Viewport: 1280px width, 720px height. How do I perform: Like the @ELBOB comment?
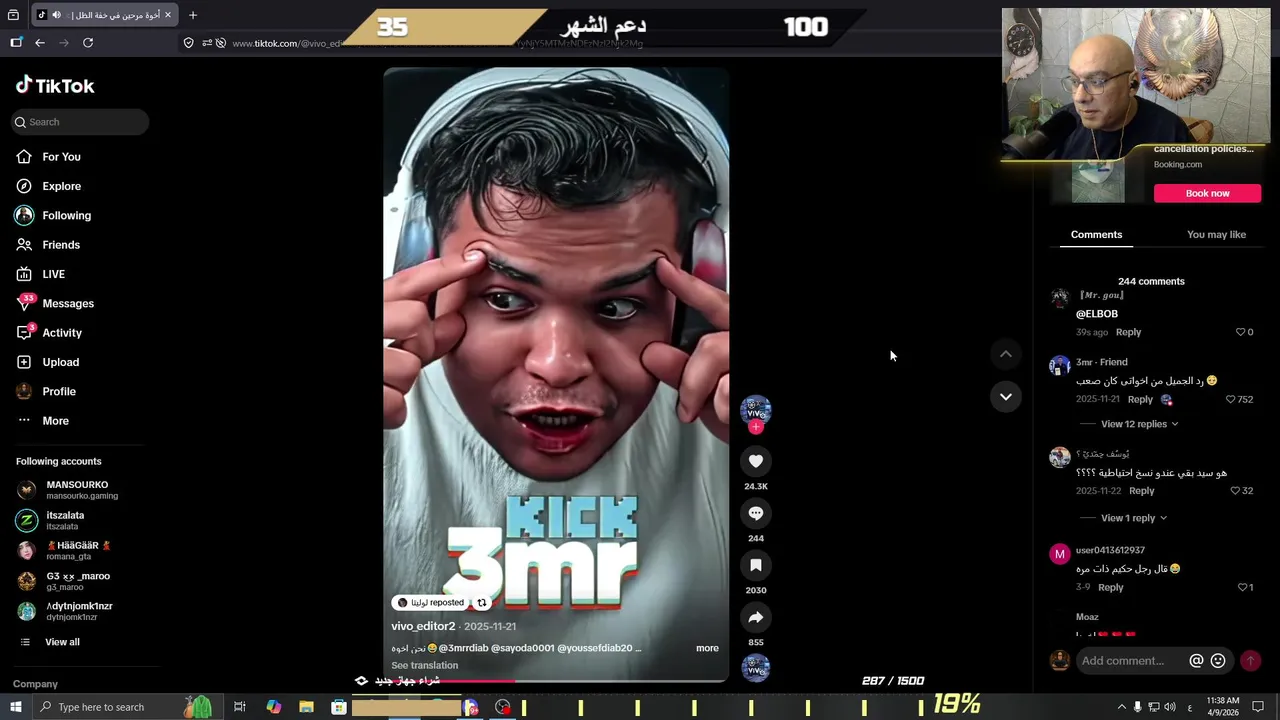[x=1241, y=332]
